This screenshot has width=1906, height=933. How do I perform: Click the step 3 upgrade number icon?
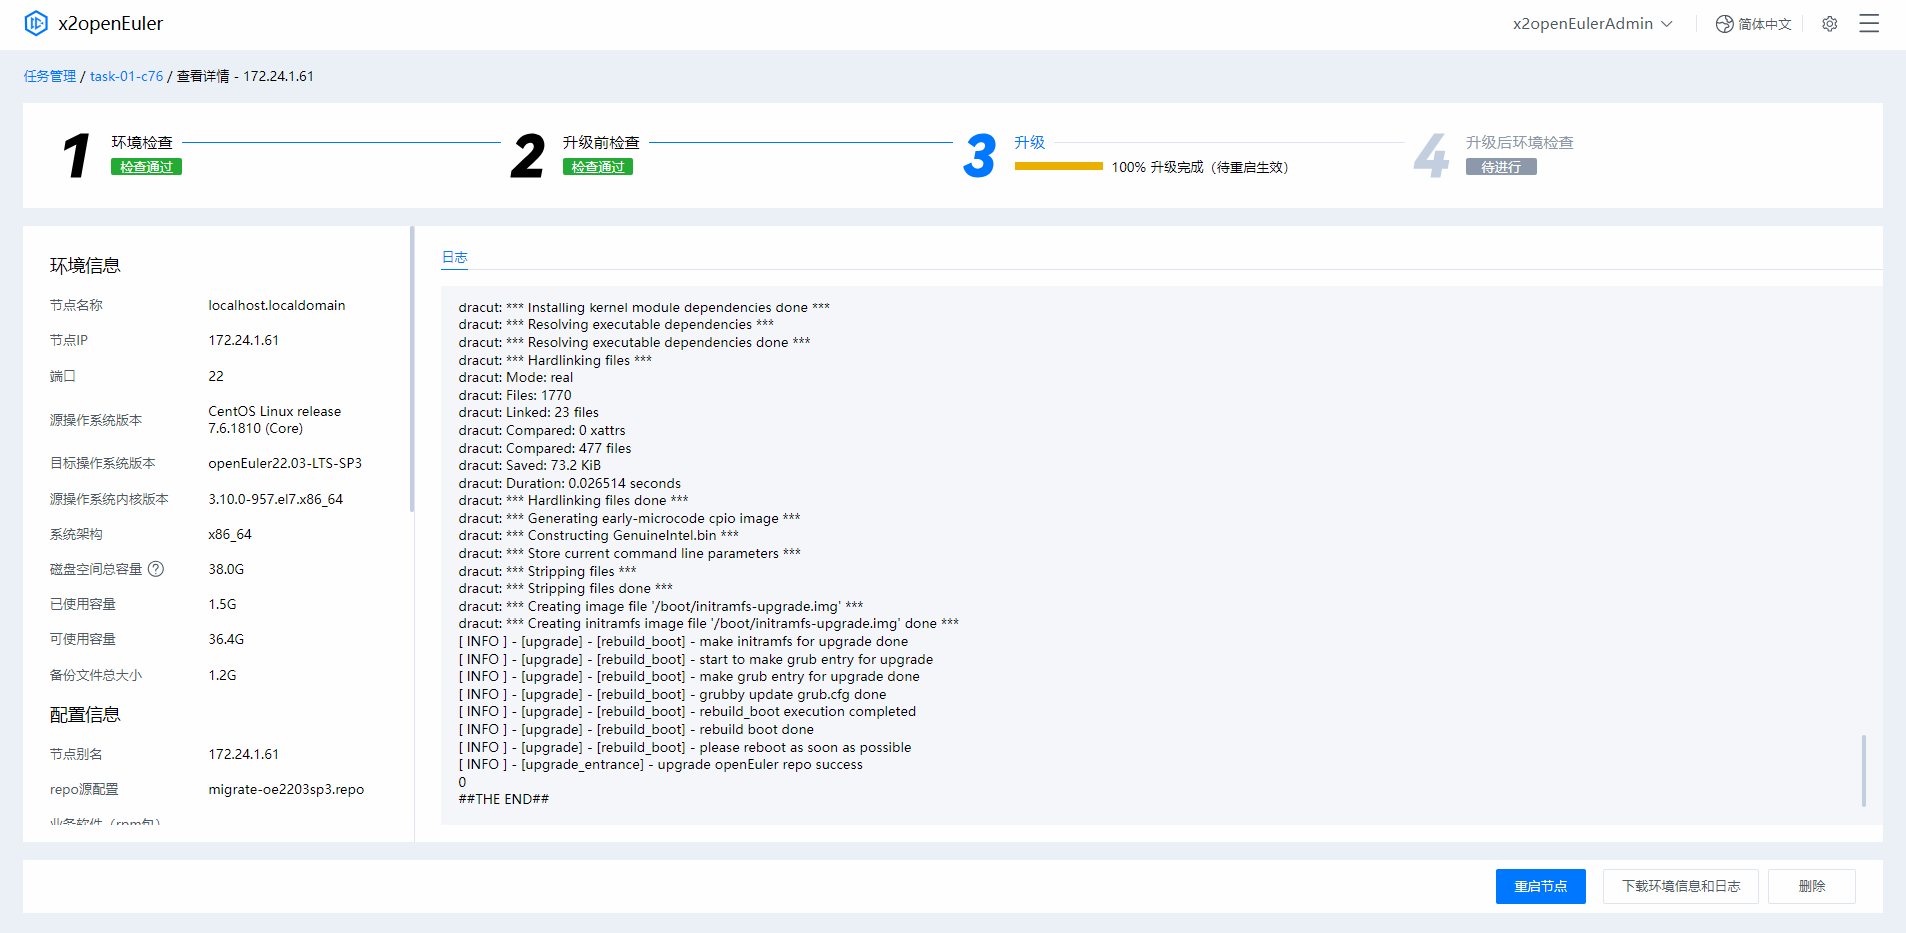pos(980,156)
